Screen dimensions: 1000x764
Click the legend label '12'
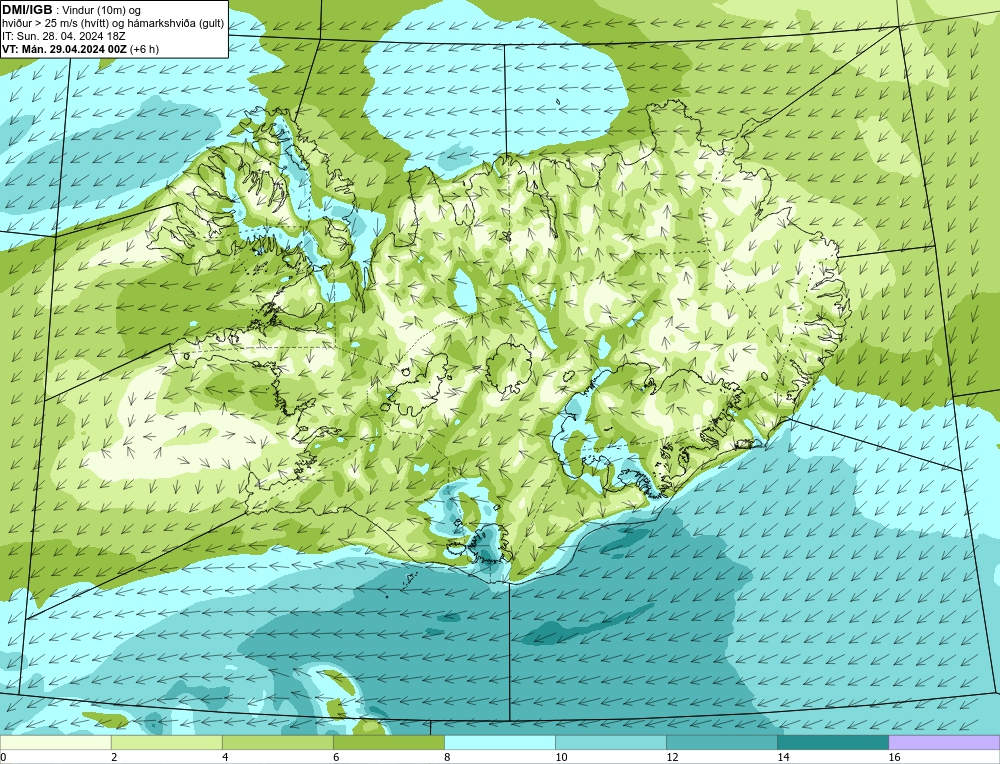pos(672,757)
